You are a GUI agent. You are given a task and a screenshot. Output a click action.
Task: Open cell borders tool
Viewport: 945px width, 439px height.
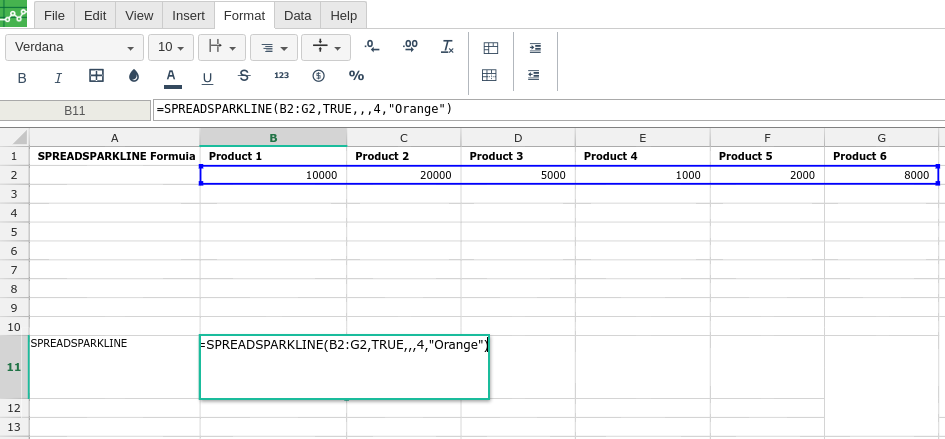pos(96,75)
